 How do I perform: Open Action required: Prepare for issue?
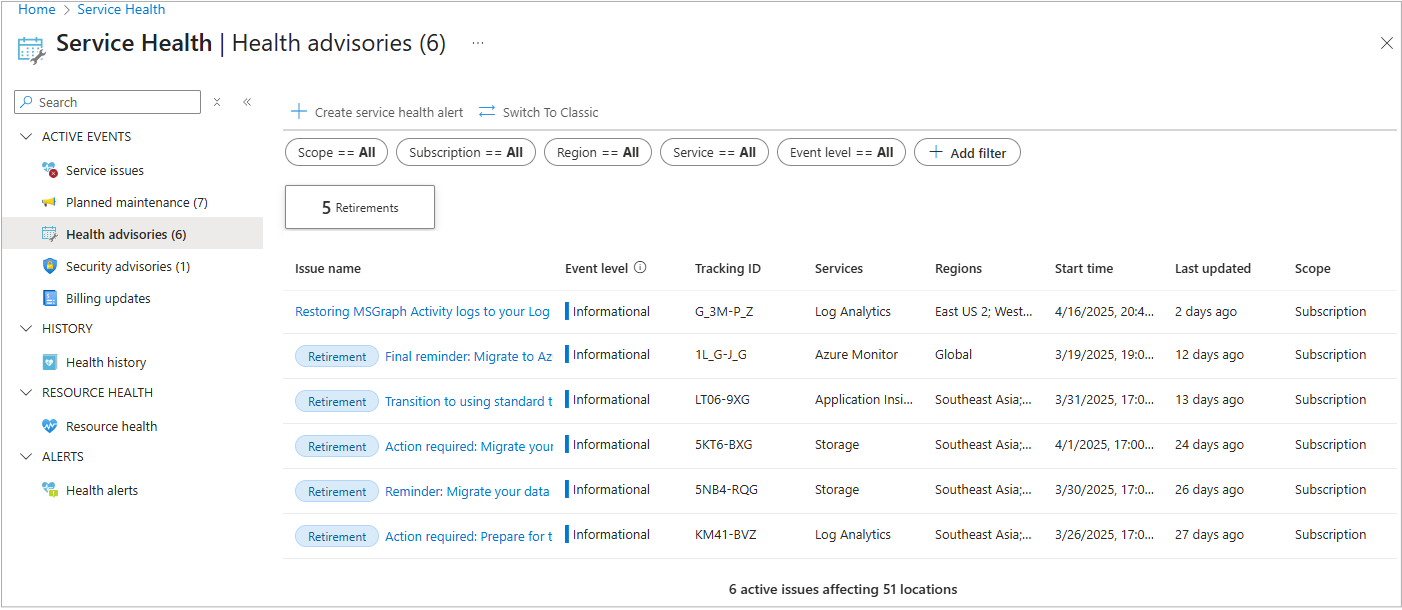(468, 536)
